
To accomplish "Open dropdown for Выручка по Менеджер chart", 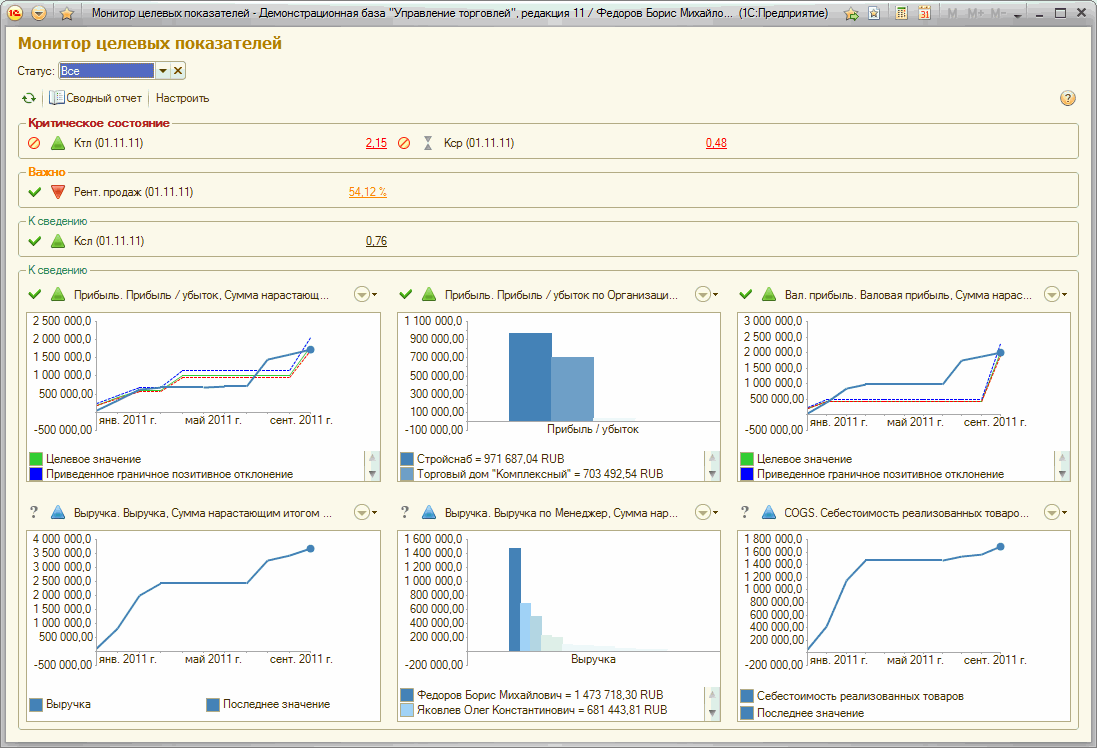I will [x=706, y=512].
